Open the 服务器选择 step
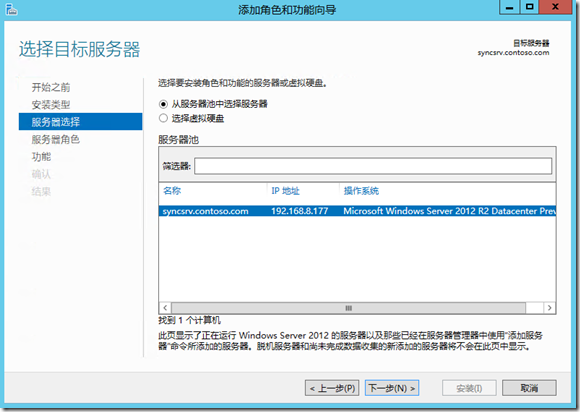Viewport: 580px width, 412px height. 80,122
